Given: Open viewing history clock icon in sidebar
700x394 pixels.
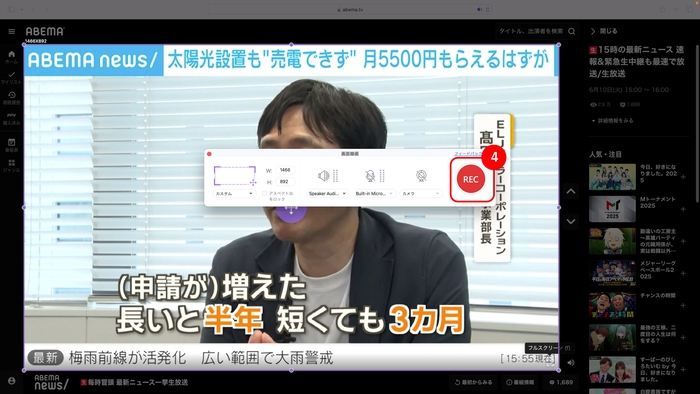Looking at the screenshot, I should [x=12, y=98].
